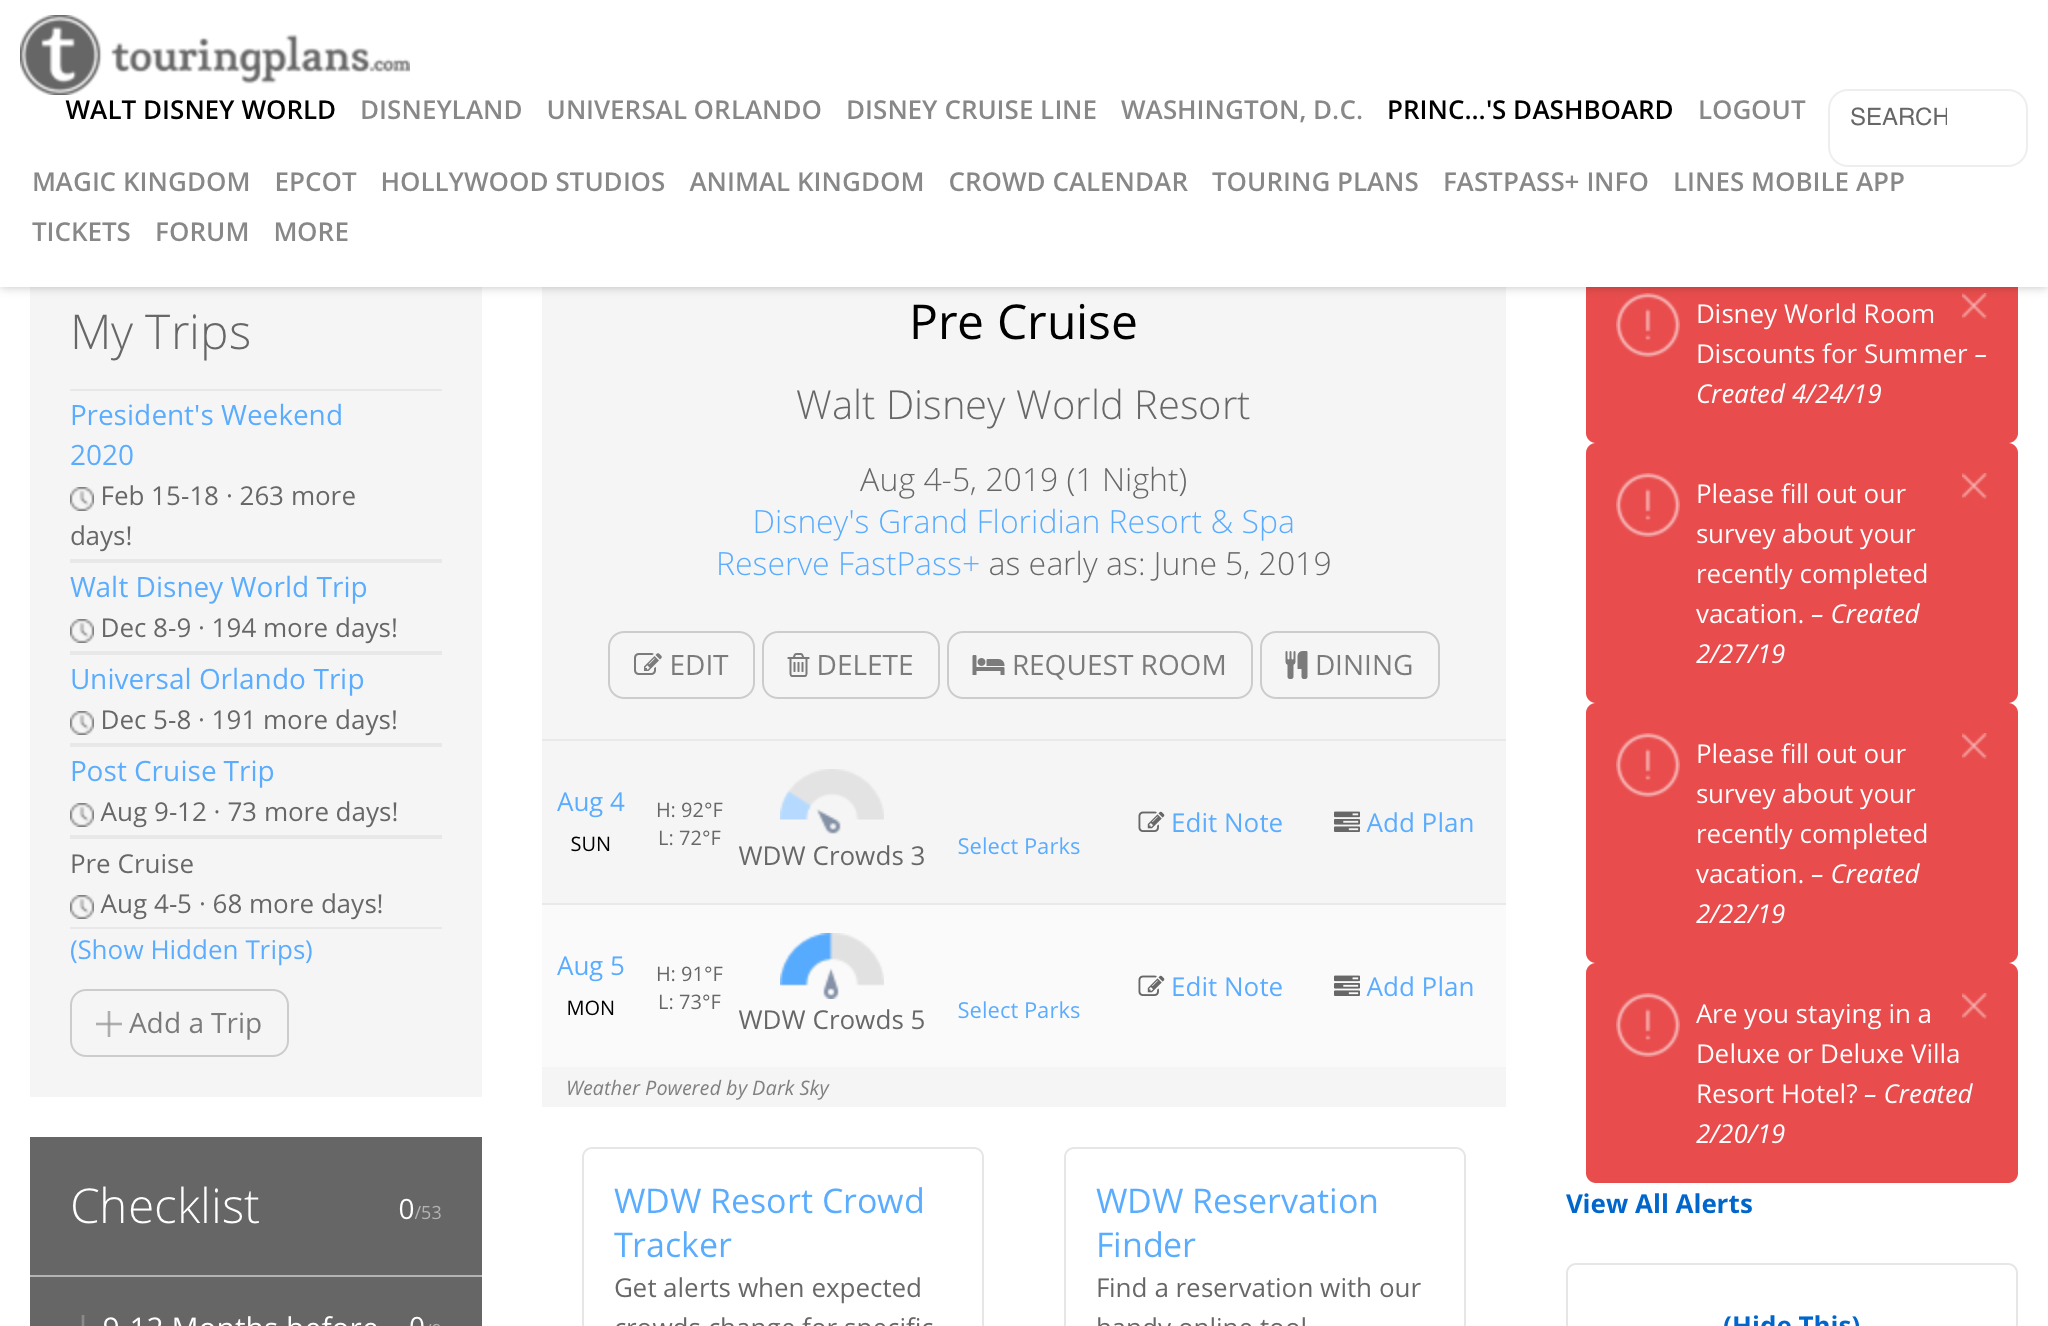Viewport: 2048px width, 1326px height.
Task: Click the Reserve FastPass+ link
Action: tap(847, 564)
